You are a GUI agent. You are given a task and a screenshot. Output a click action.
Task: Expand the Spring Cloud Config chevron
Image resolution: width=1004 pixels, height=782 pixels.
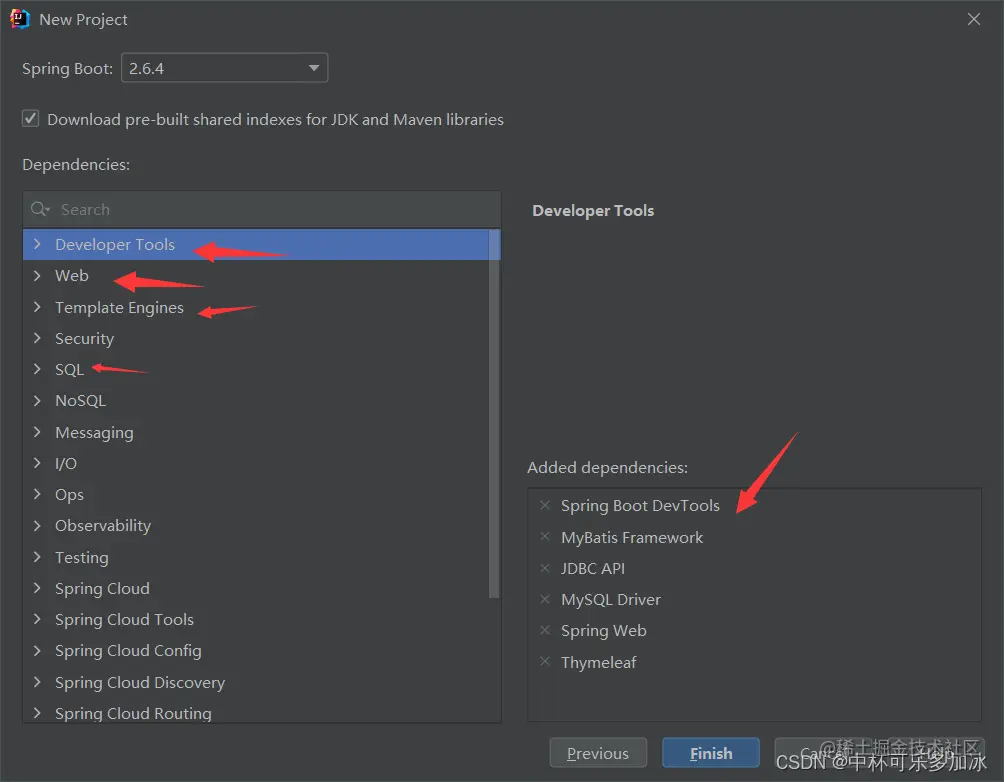tap(37, 650)
